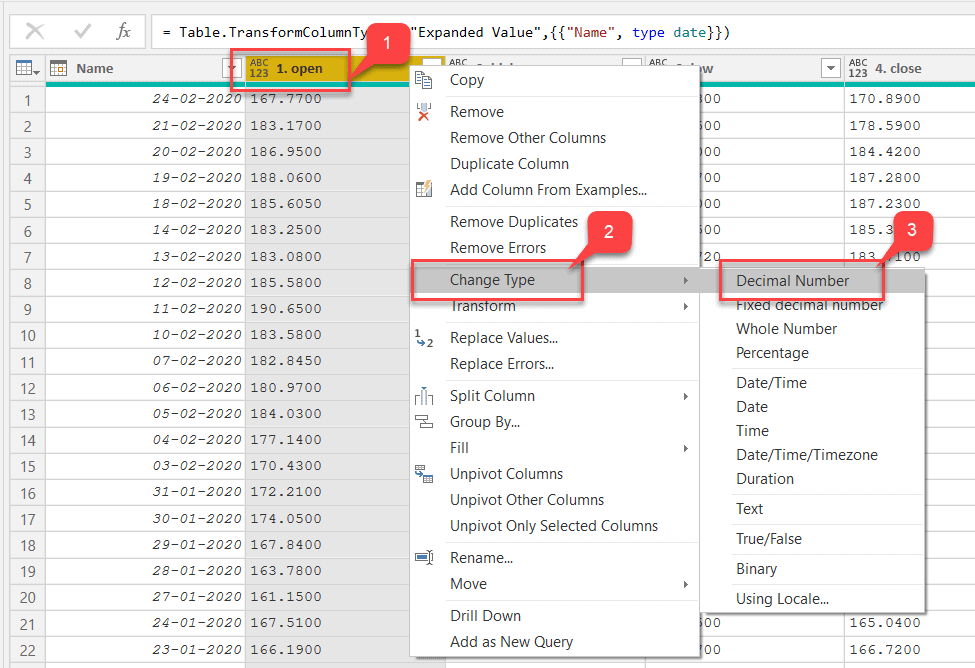Click the fx formula function icon

point(124,31)
